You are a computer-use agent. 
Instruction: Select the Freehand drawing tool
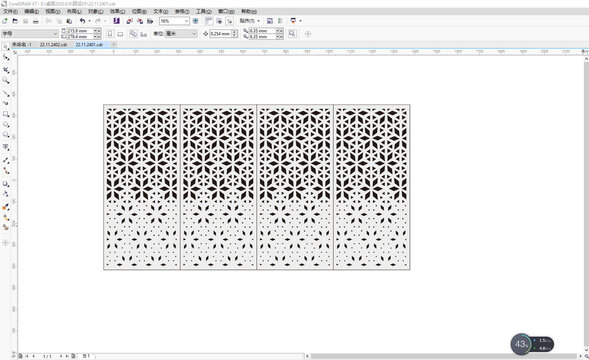(x=6, y=94)
